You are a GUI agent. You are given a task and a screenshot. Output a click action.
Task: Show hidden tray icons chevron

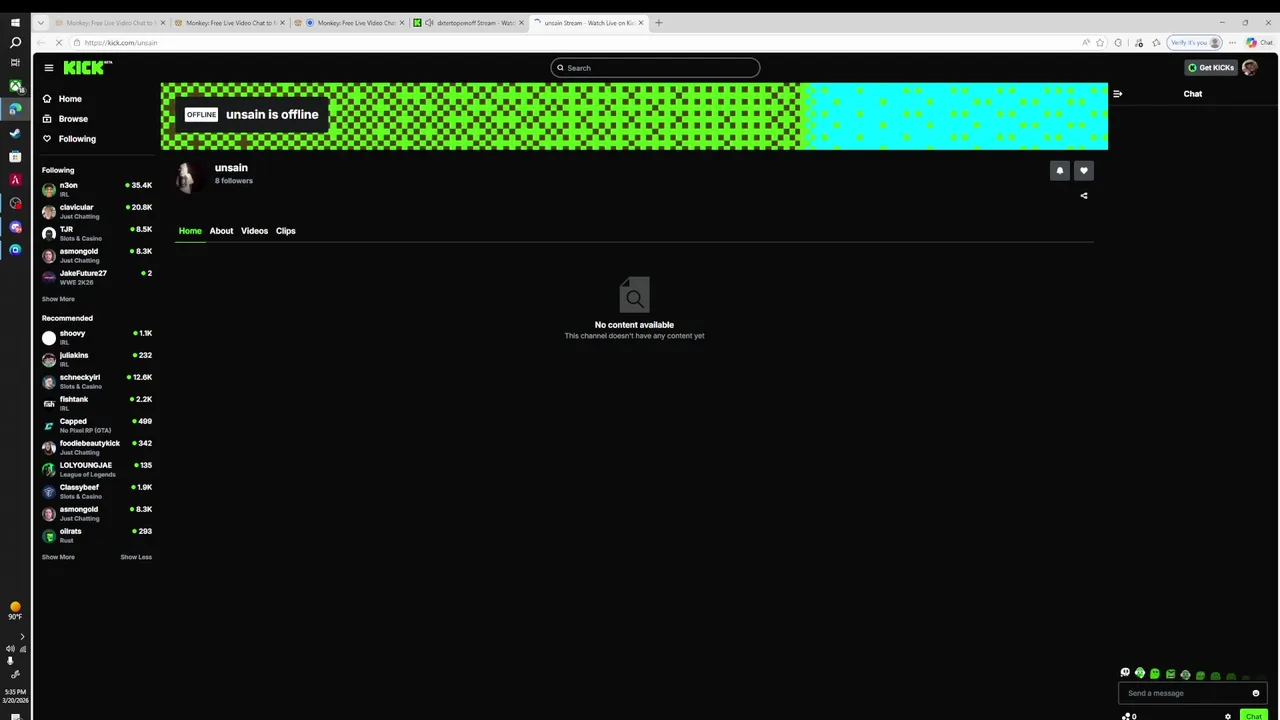22,636
